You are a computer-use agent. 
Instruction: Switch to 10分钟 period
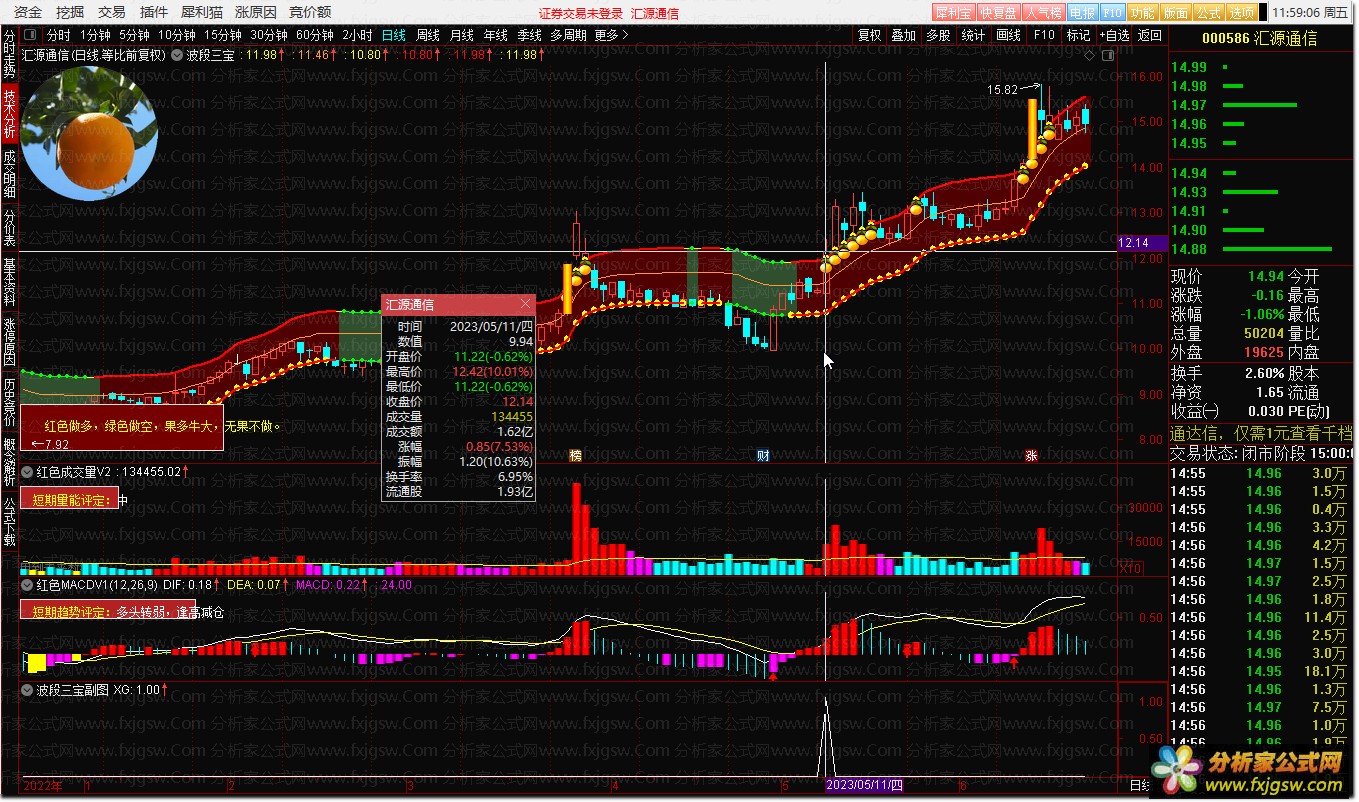177,35
